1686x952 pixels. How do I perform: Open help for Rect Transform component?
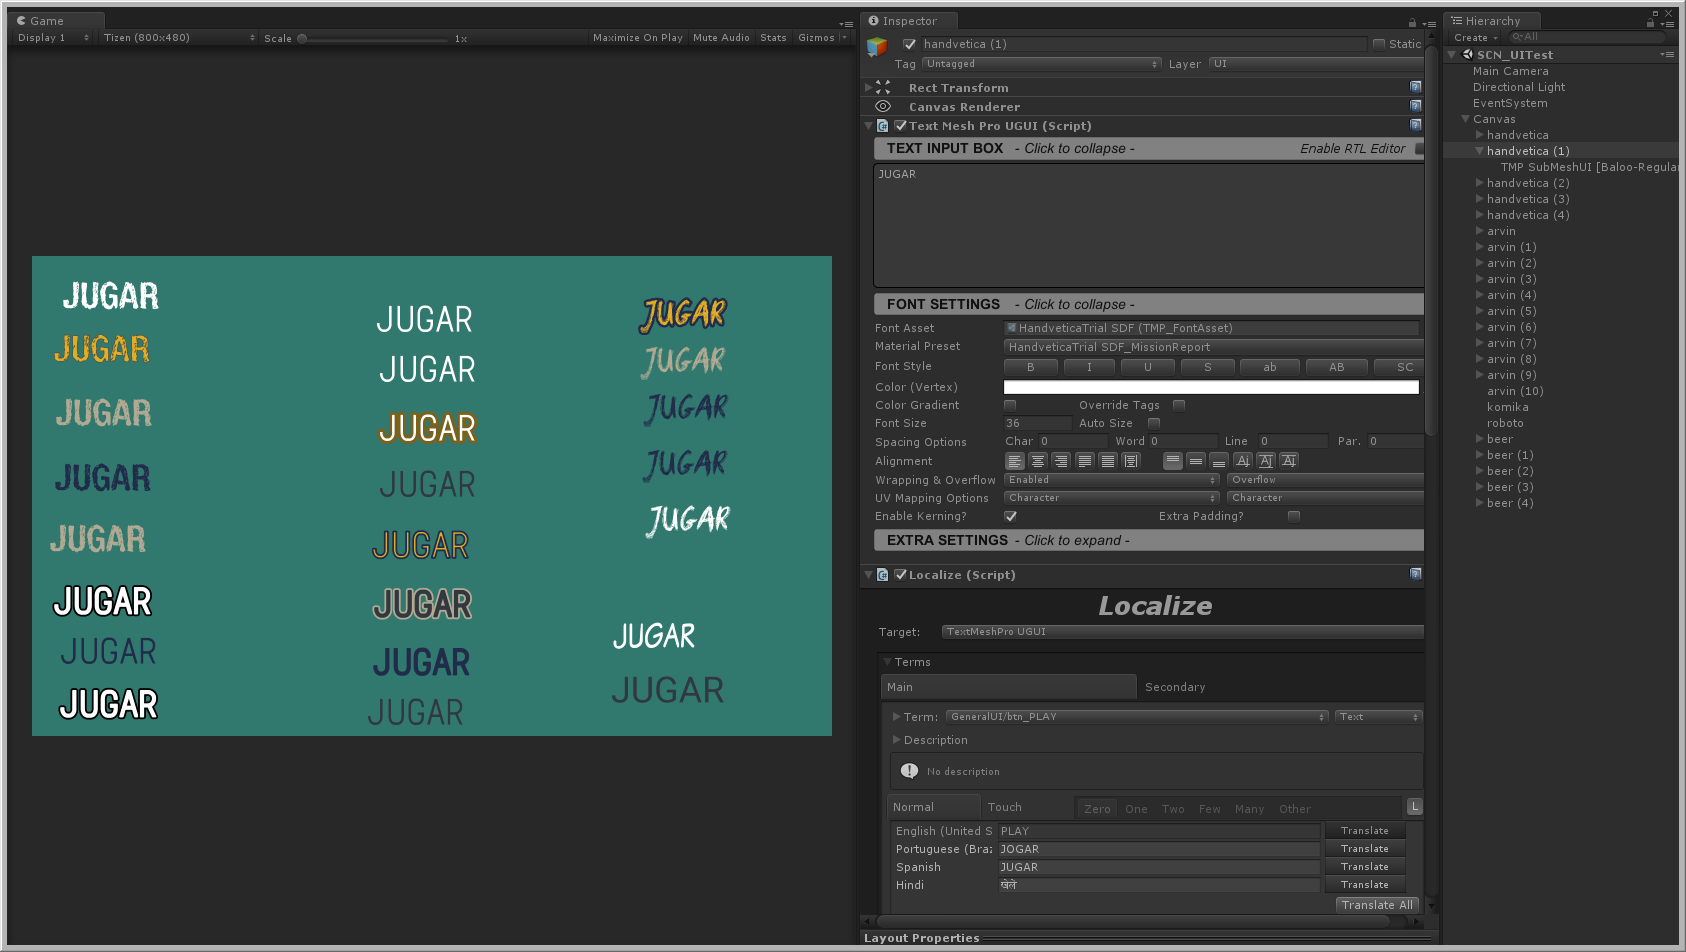pos(1415,88)
